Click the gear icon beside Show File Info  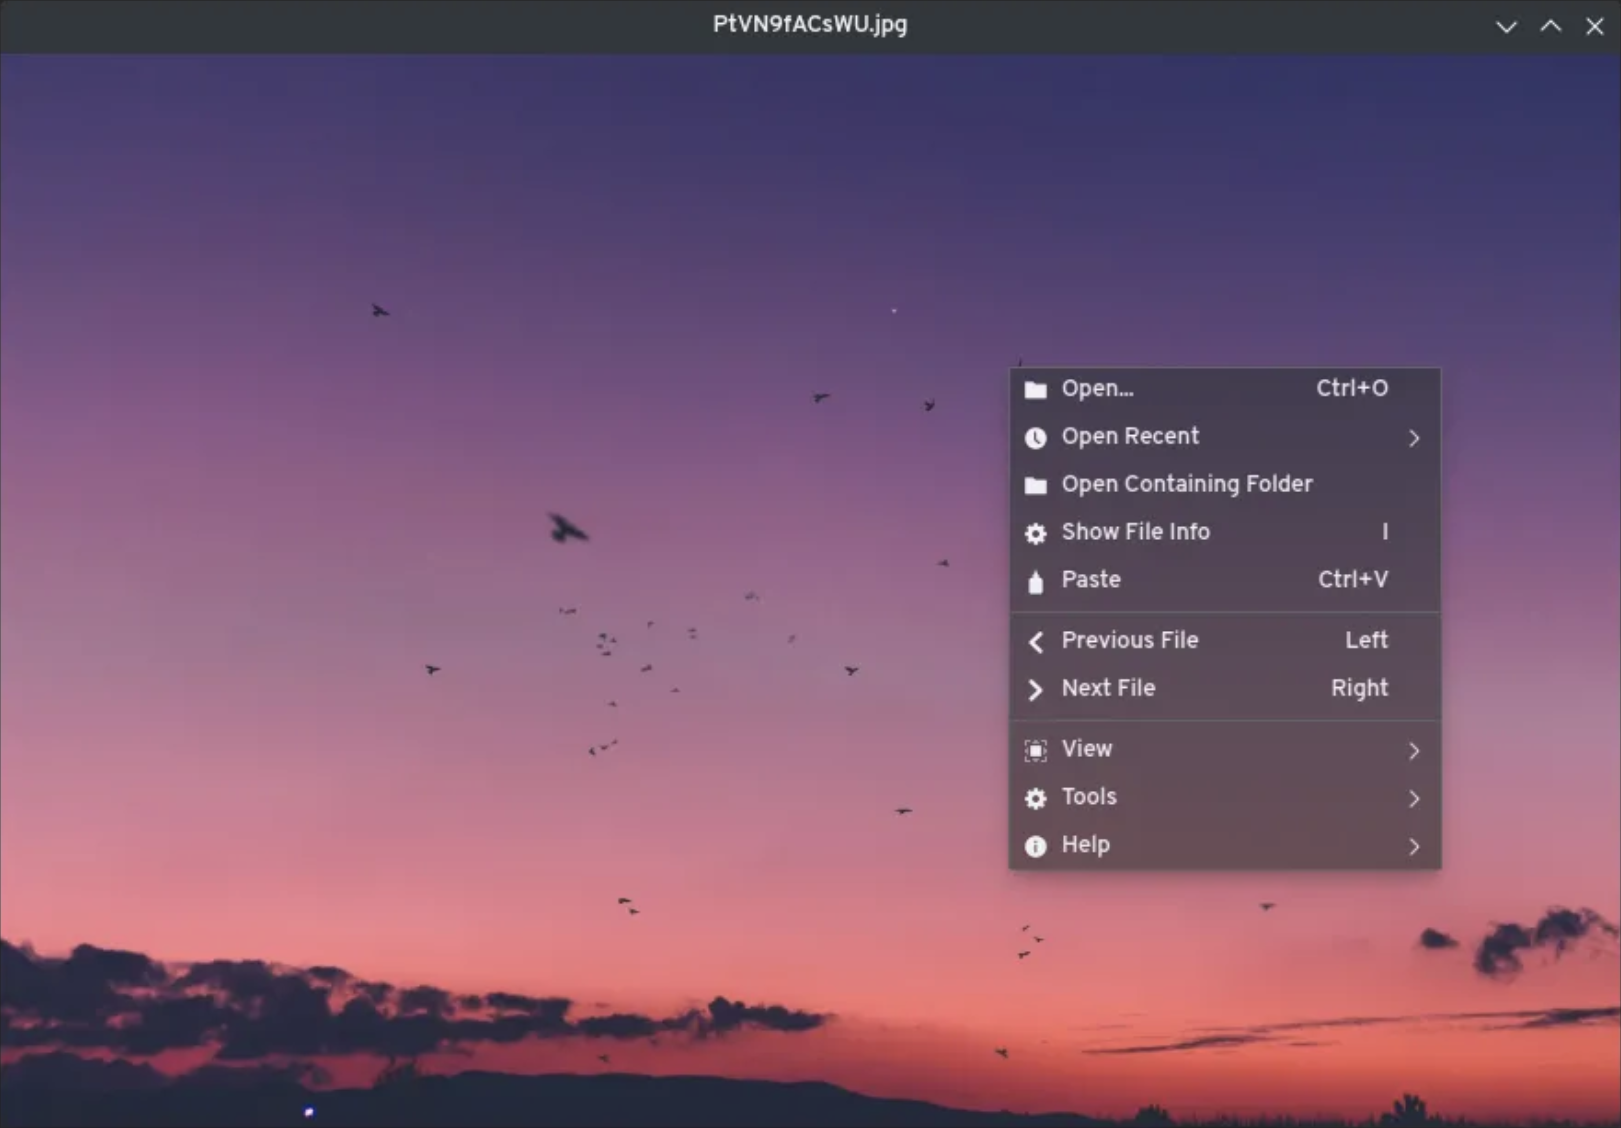1036,533
